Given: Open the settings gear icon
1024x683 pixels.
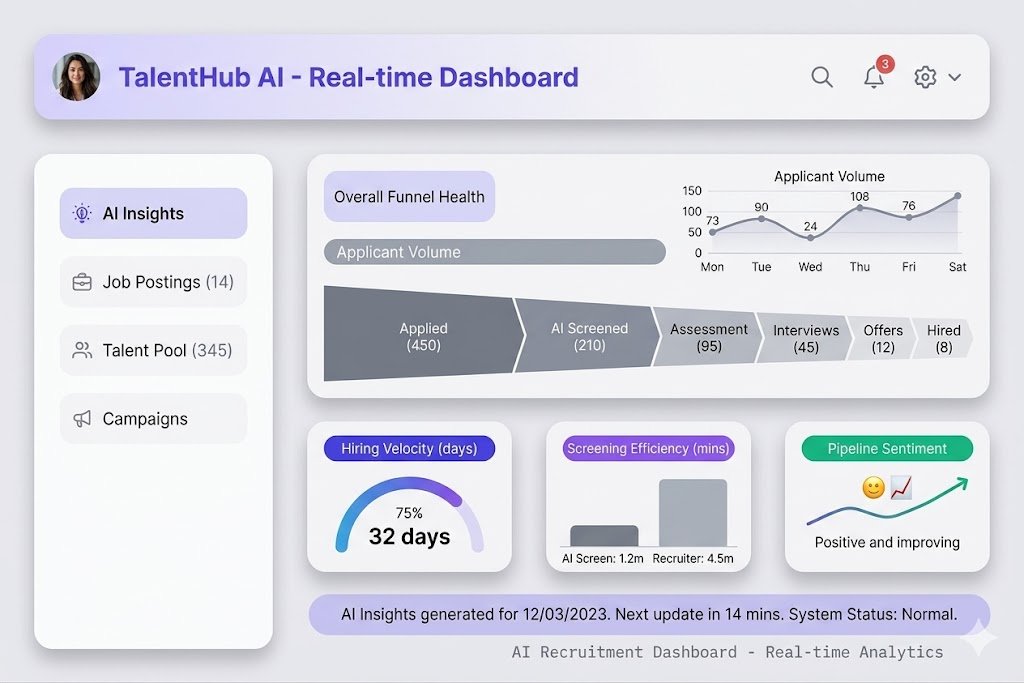Looking at the screenshot, I should point(925,77).
